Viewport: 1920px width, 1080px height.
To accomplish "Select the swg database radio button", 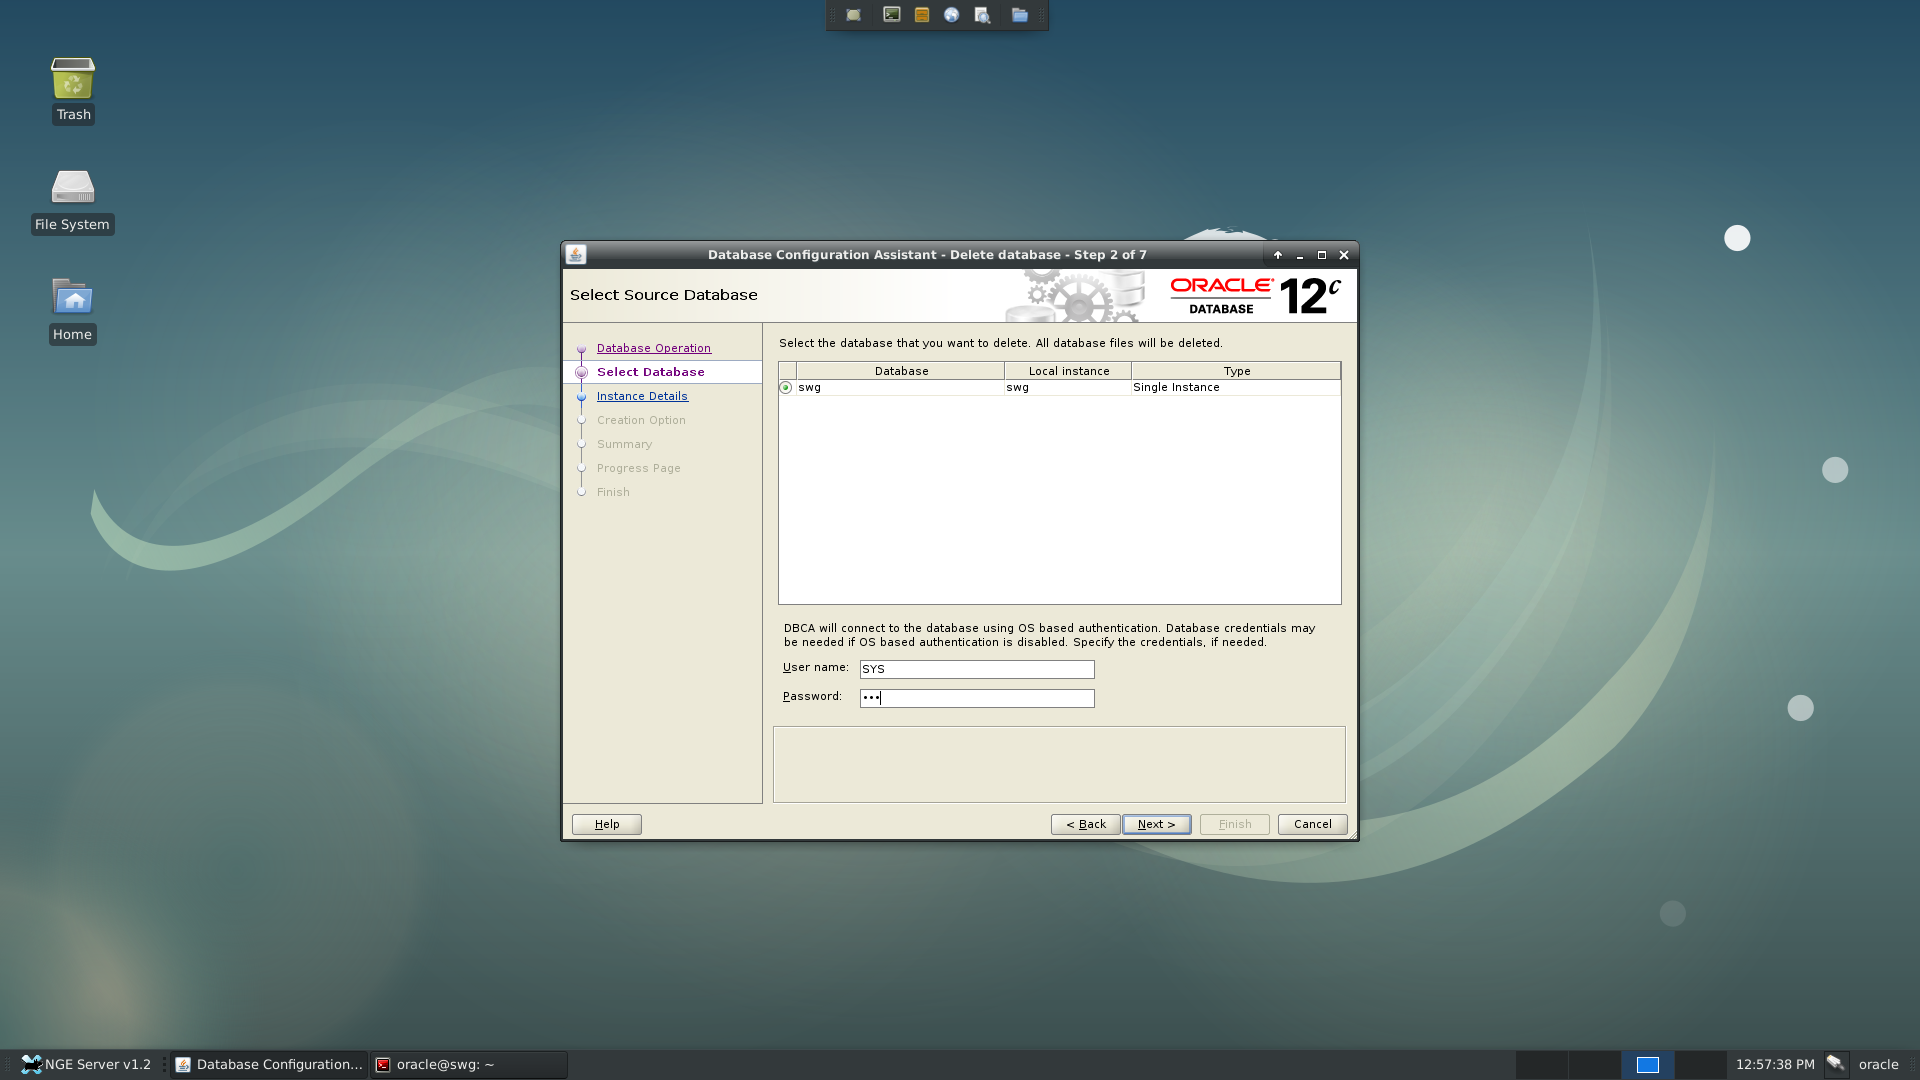I will [x=786, y=388].
